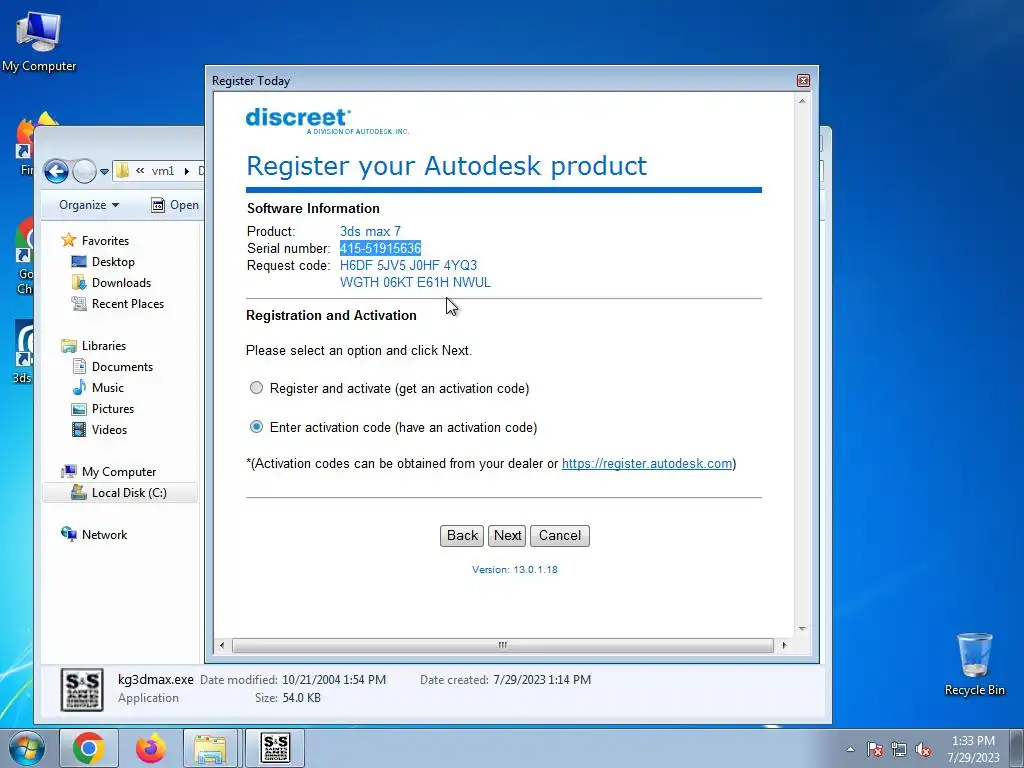Click Open in Explorer toolbar
1024x768 pixels.
pyautogui.click(x=175, y=205)
